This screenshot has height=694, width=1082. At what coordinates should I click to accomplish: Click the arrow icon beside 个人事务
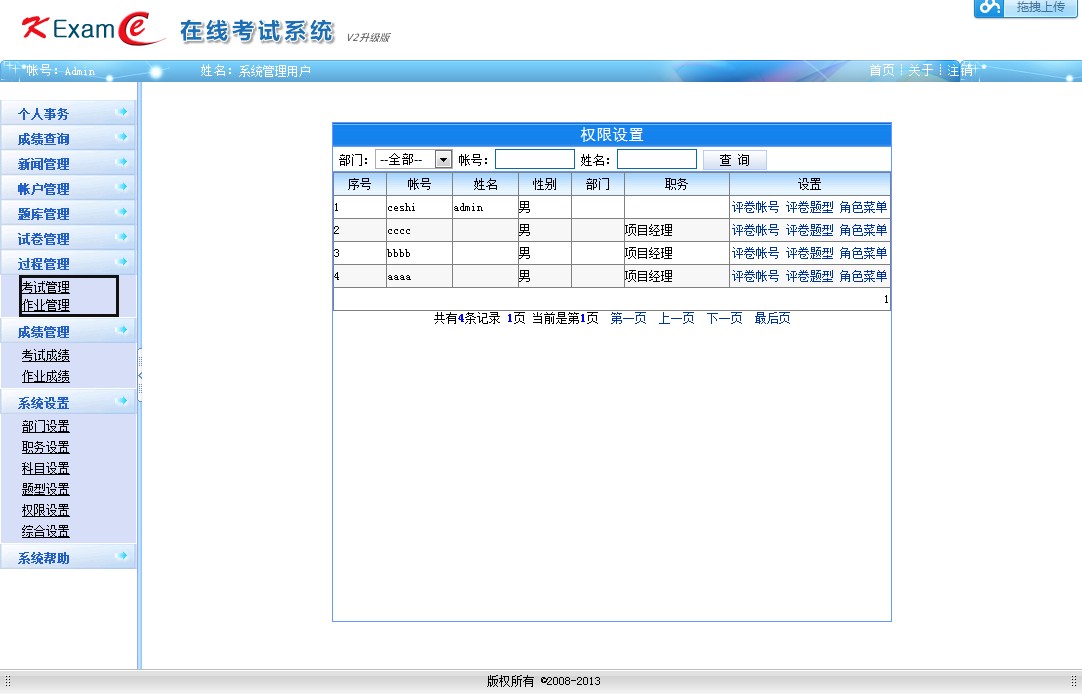pyautogui.click(x=122, y=113)
